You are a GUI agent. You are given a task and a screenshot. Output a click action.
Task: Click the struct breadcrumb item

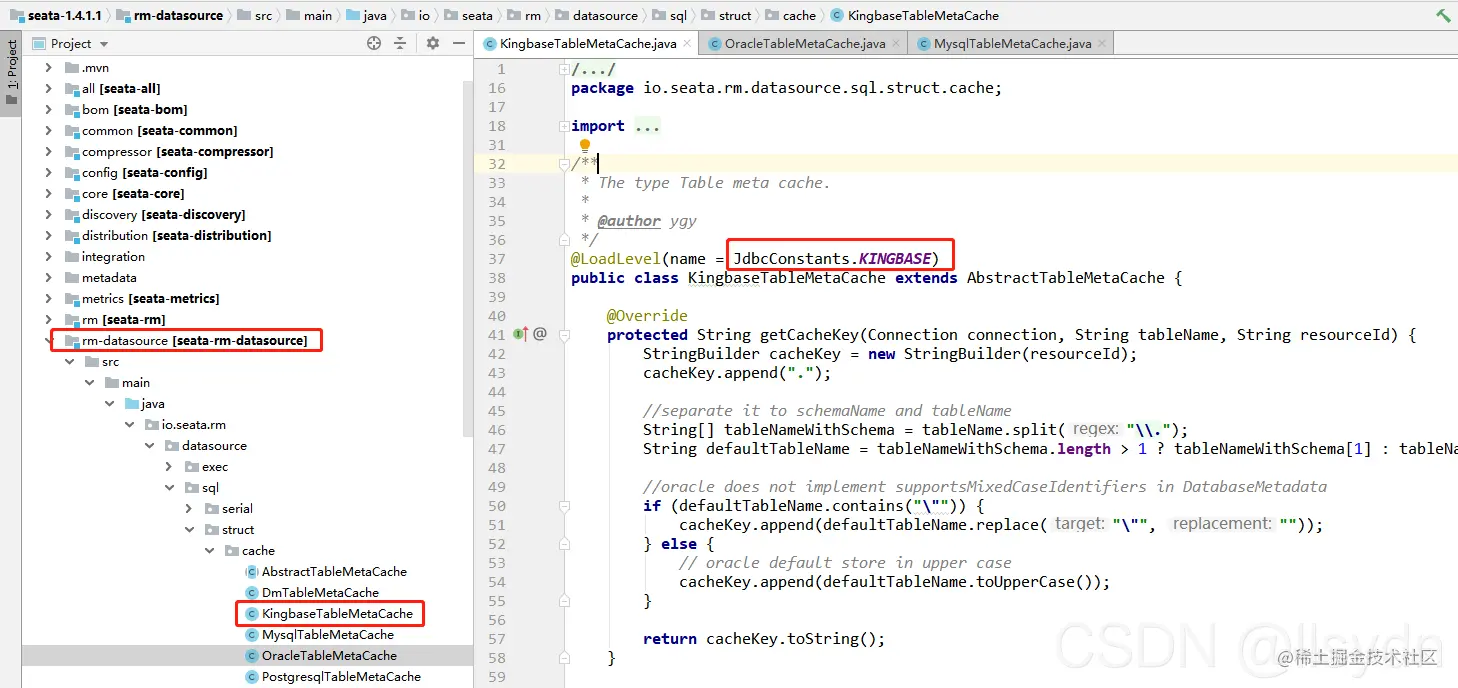[726, 15]
